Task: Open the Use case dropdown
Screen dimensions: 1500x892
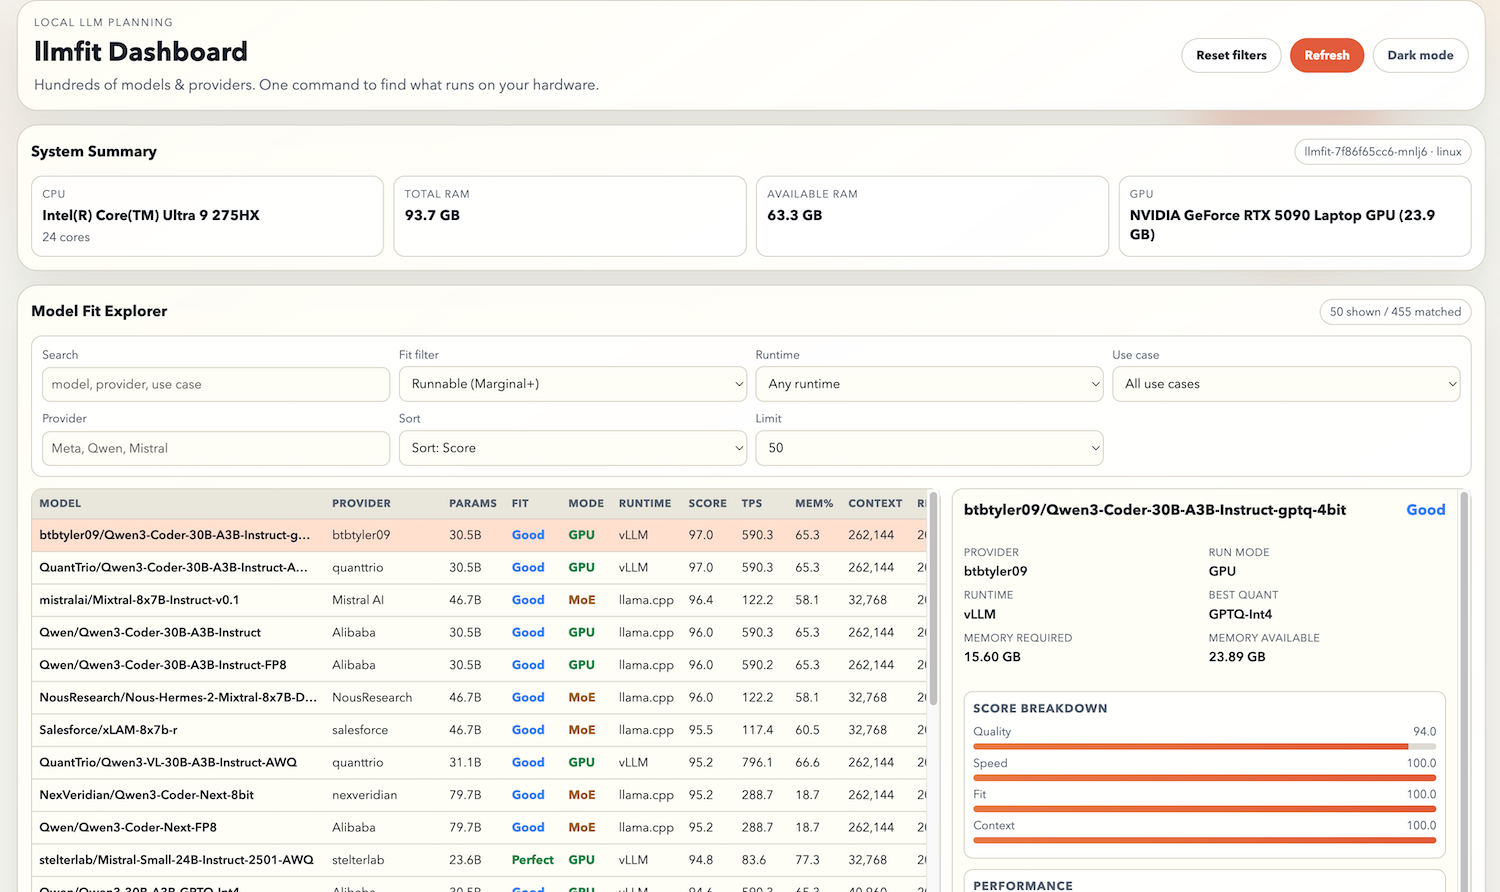Action: pyautogui.click(x=1286, y=384)
